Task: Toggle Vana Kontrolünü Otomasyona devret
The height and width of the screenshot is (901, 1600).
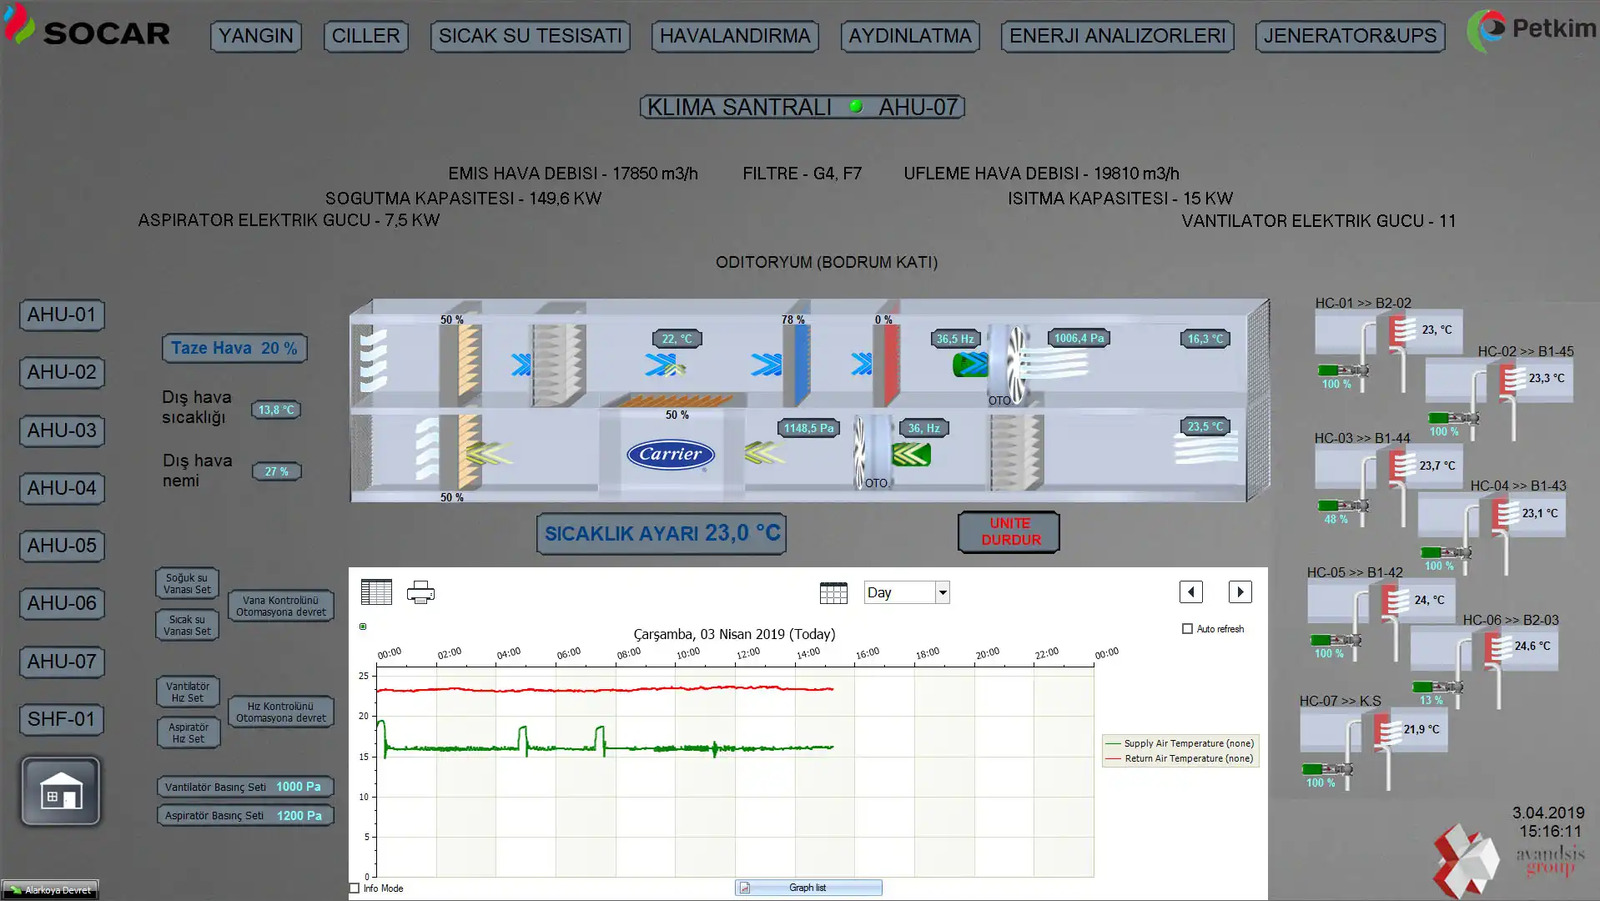Action: tap(281, 606)
